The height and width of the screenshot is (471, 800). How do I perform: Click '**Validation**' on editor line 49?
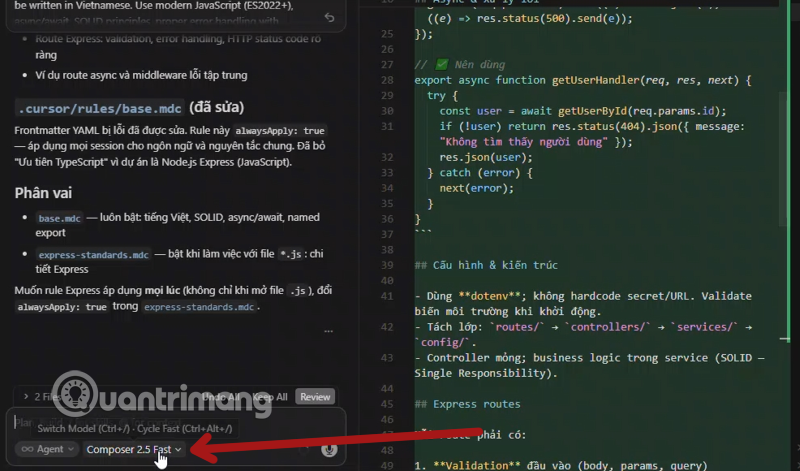(477, 465)
